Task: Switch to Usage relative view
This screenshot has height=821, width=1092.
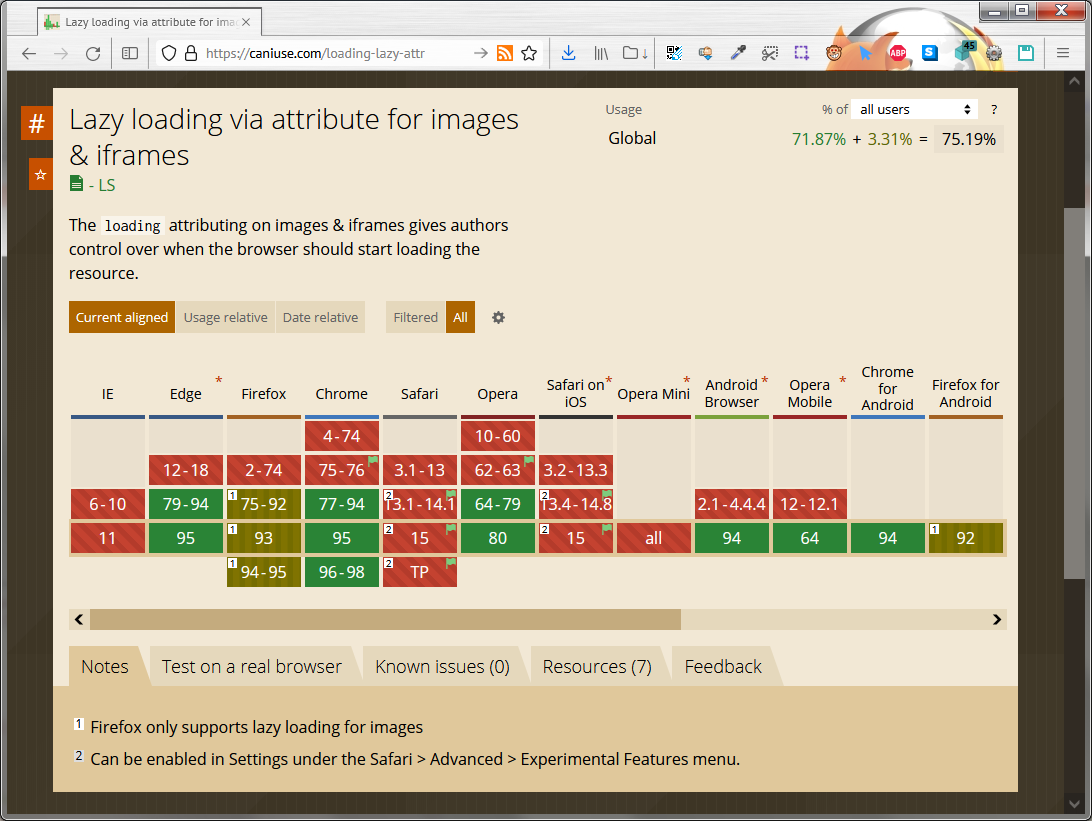Action: tap(226, 318)
